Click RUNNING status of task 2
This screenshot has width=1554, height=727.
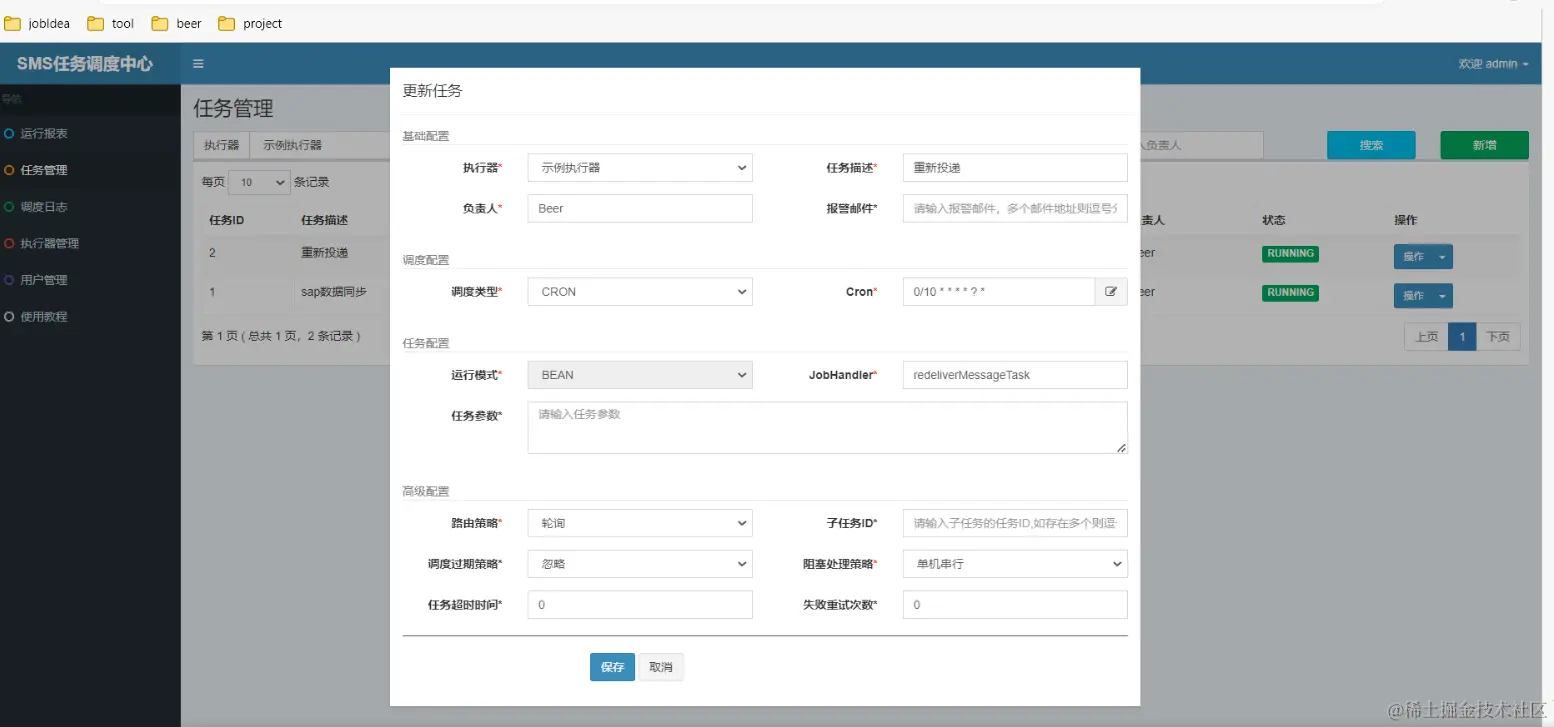coord(1290,254)
